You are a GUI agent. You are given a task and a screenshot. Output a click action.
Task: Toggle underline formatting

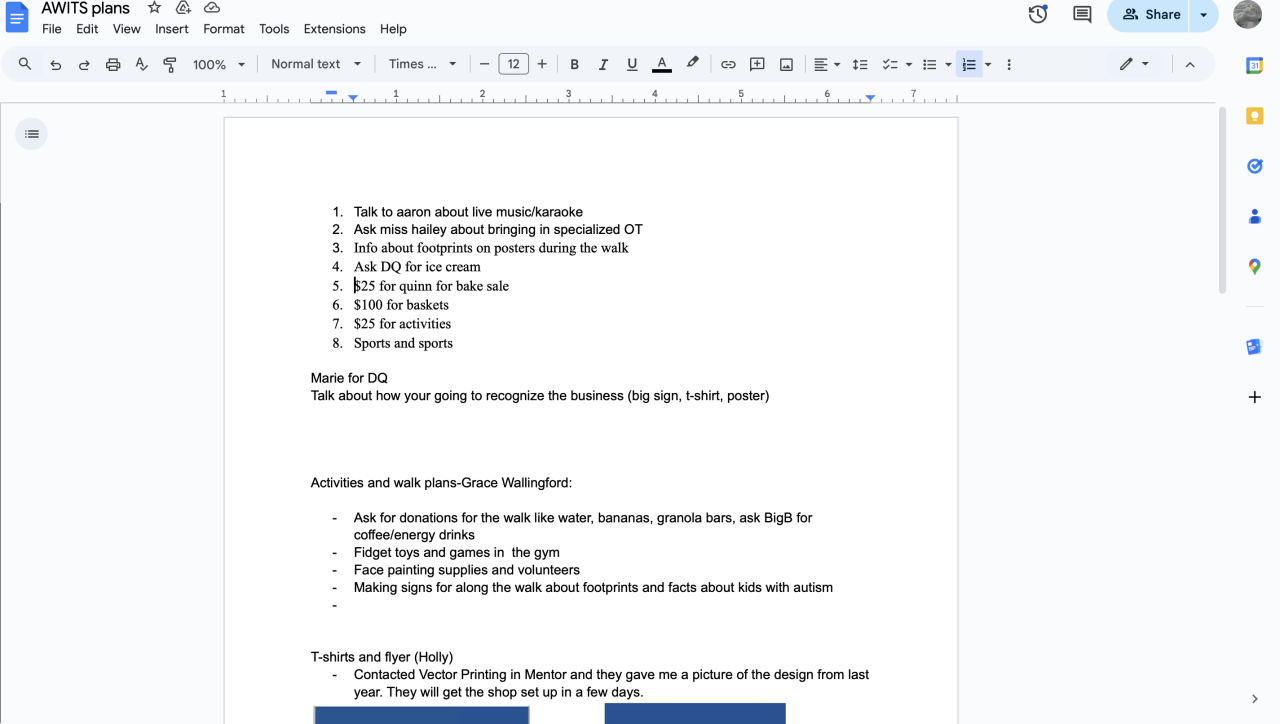point(632,64)
